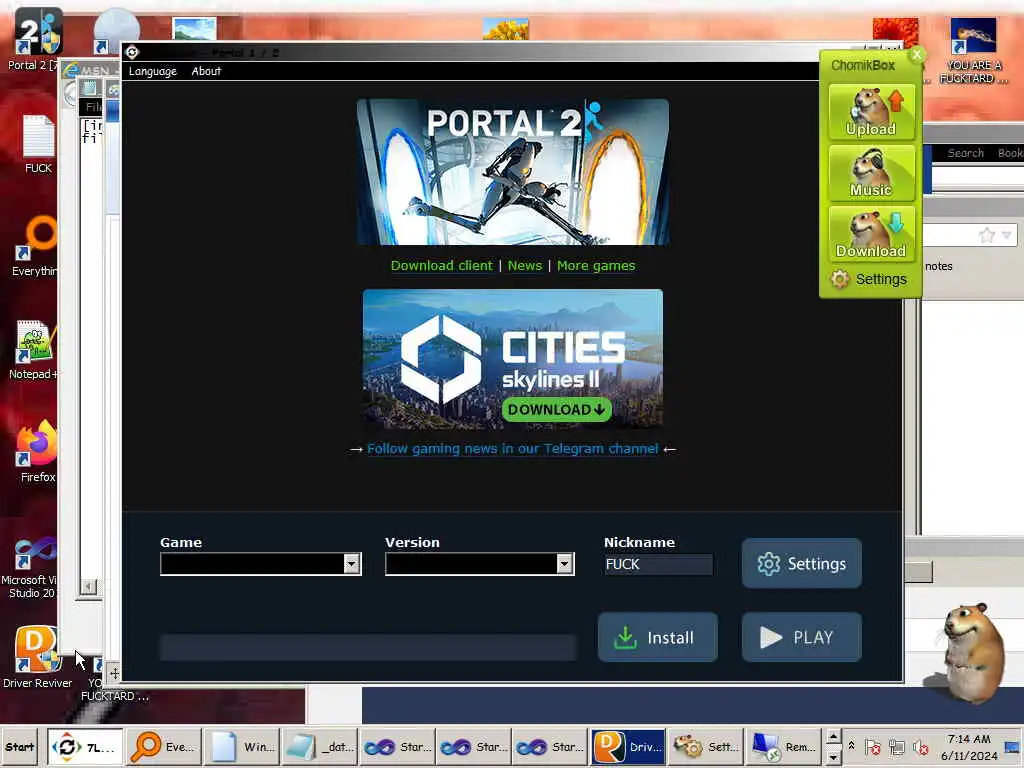Switch to Rem... remote desktop taskbar button

(x=782, y=747)
